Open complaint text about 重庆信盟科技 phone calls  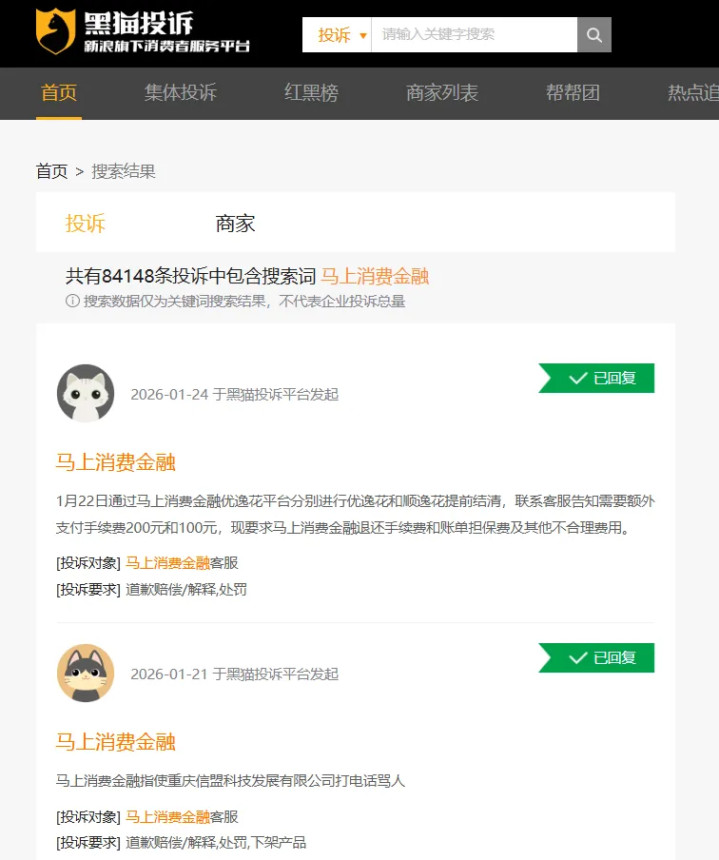coord(230,780)
